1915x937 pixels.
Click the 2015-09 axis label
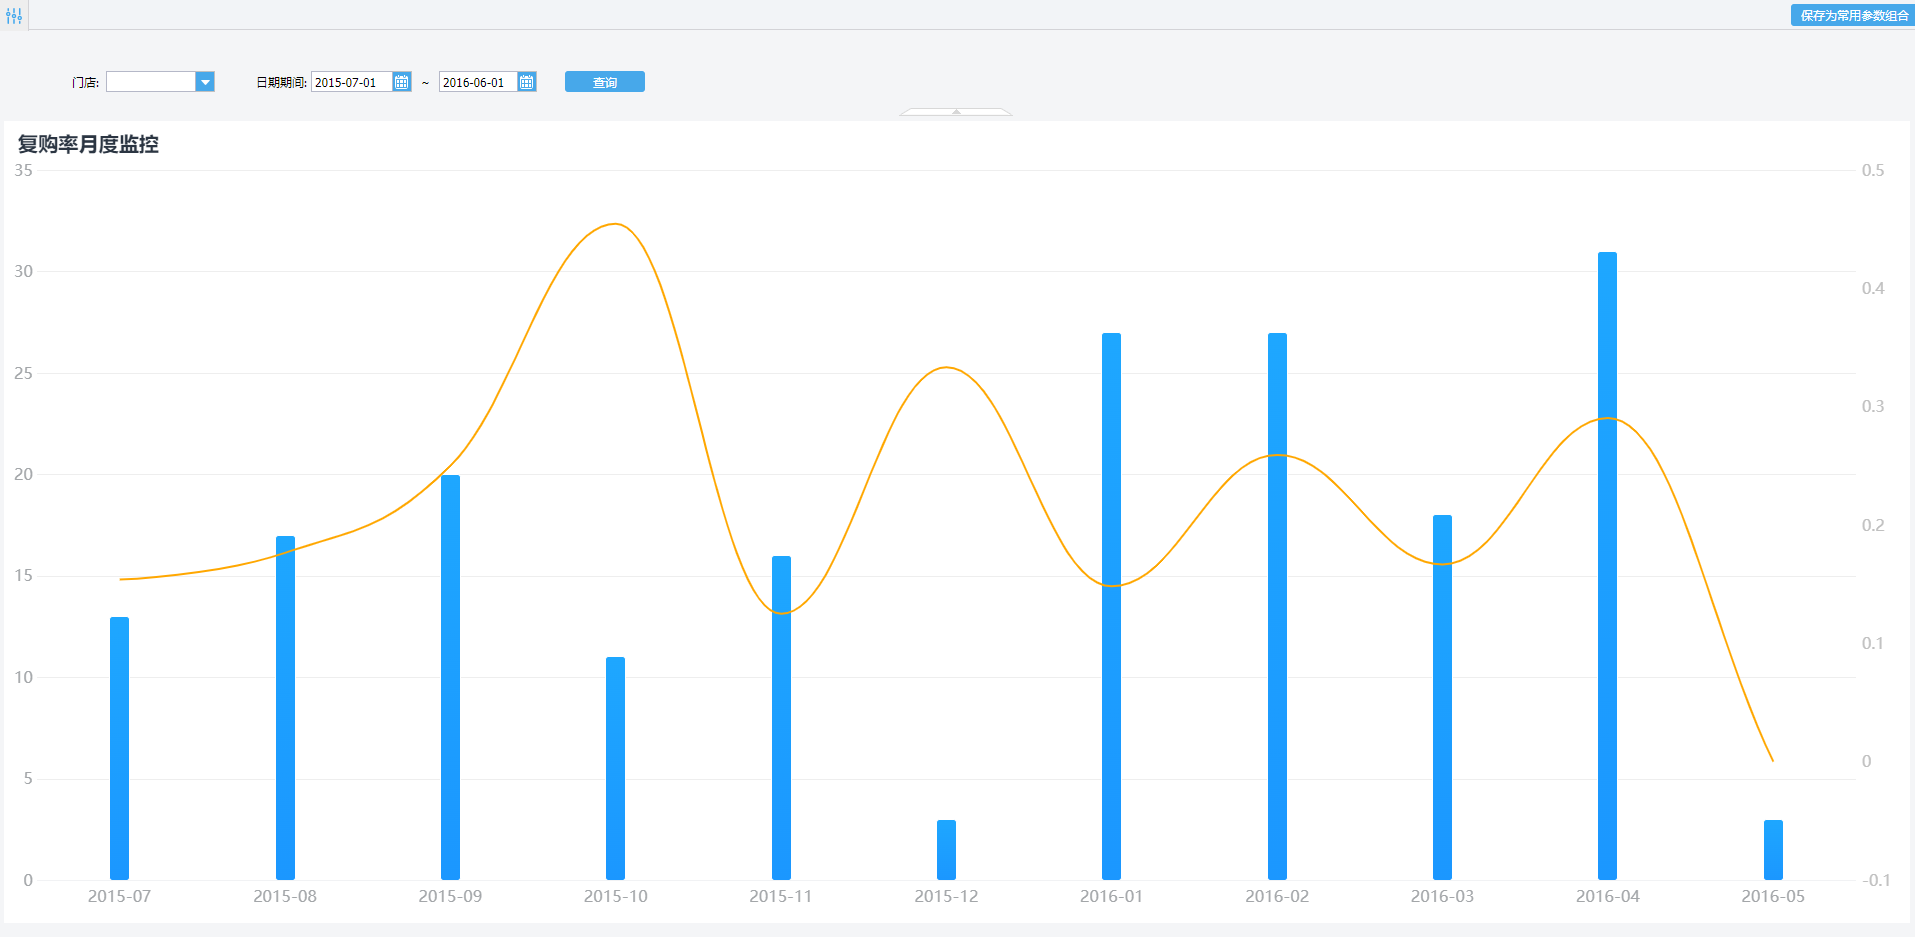[x=450, y=896]
